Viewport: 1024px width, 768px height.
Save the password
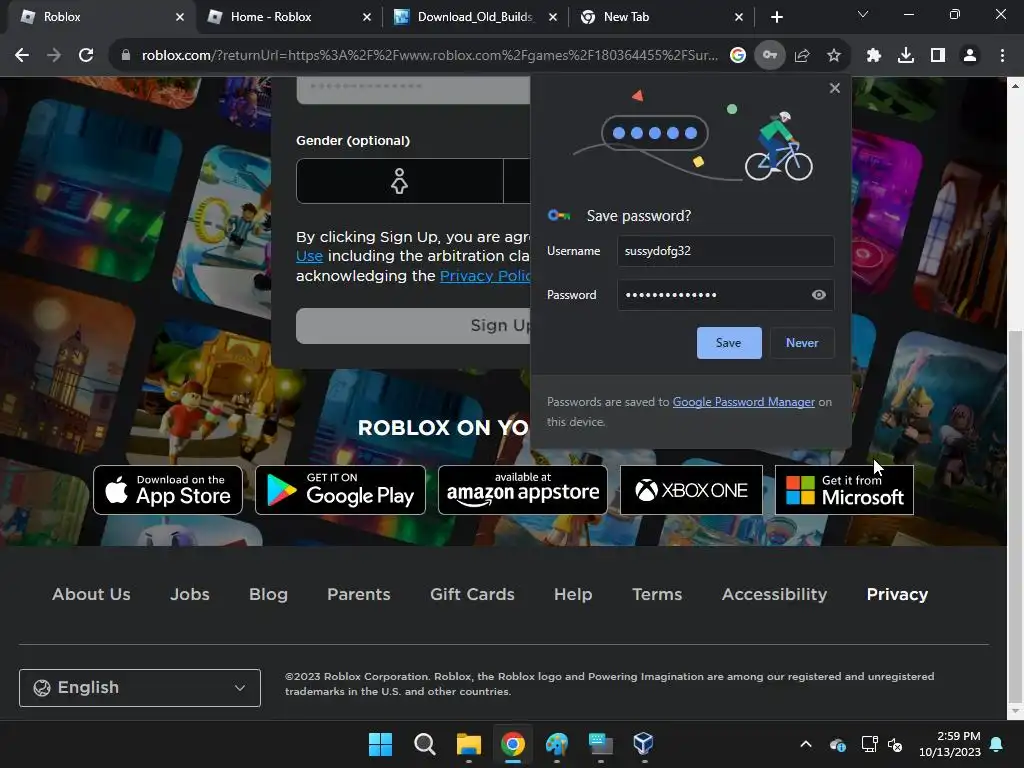click(x=729, y=343)
